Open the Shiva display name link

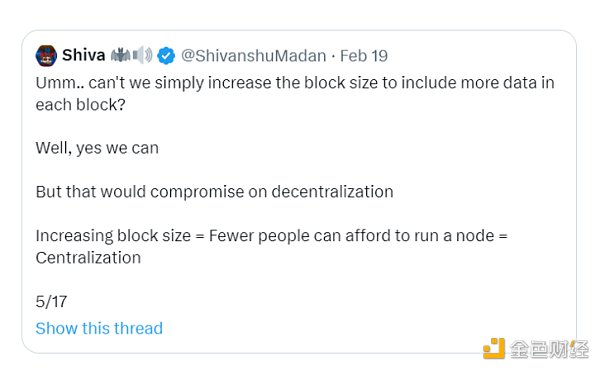pyautogui.click(x=83, y=55)
